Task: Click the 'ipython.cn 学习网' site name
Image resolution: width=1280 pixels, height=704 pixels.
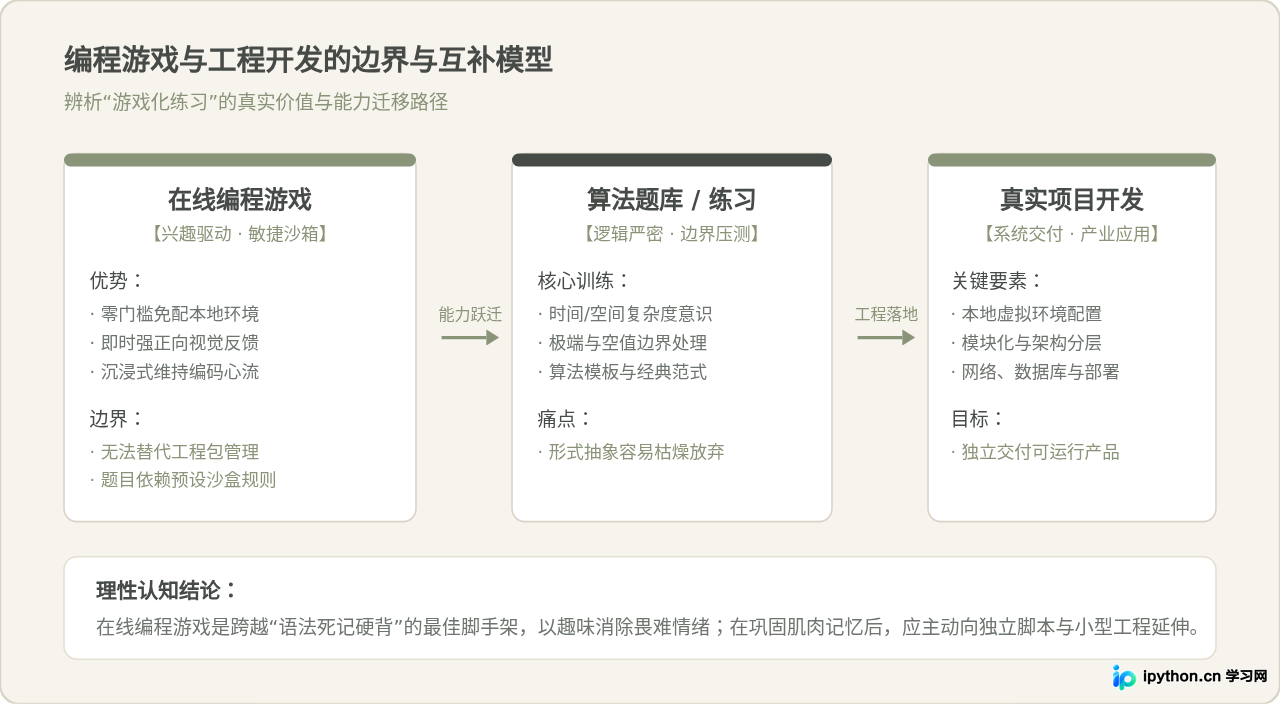Action: [1205, 676]
